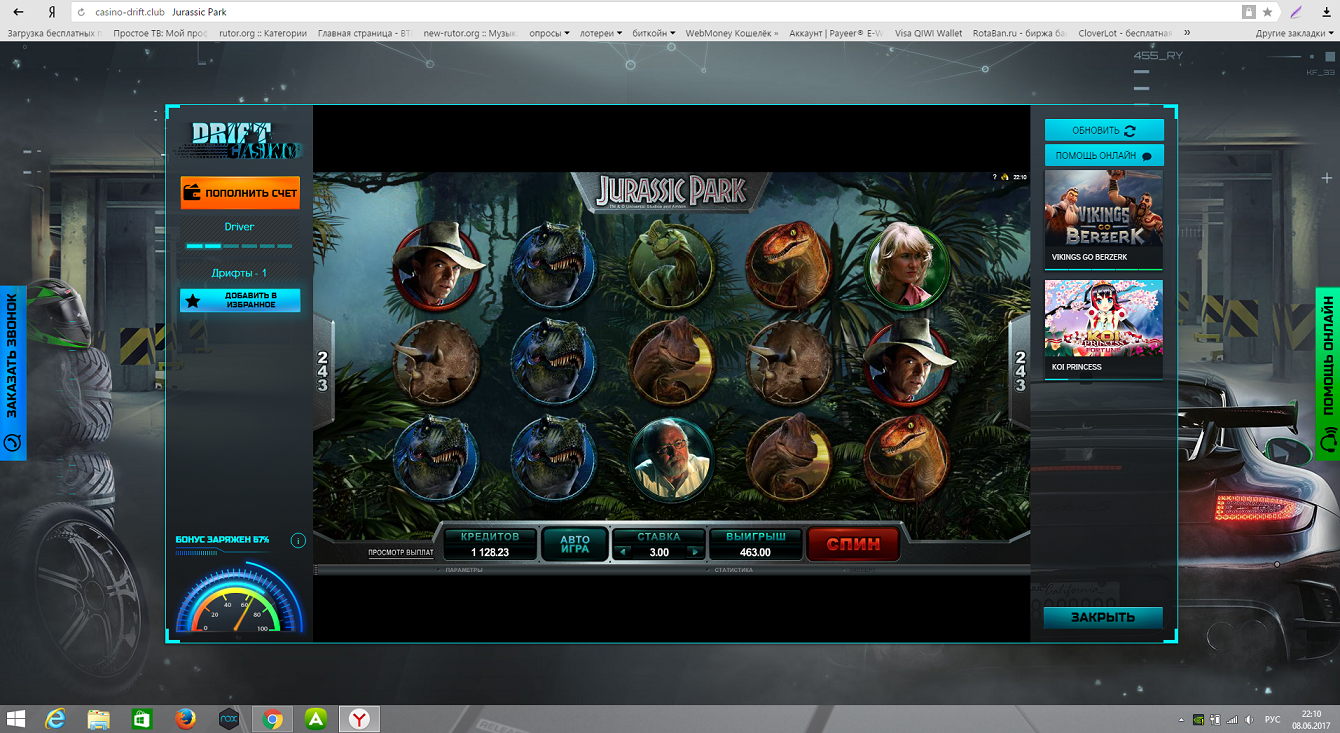This screenshot has width=1340, height=733.
Task: Click the game help question mark icon
Action: coord(994,177)
